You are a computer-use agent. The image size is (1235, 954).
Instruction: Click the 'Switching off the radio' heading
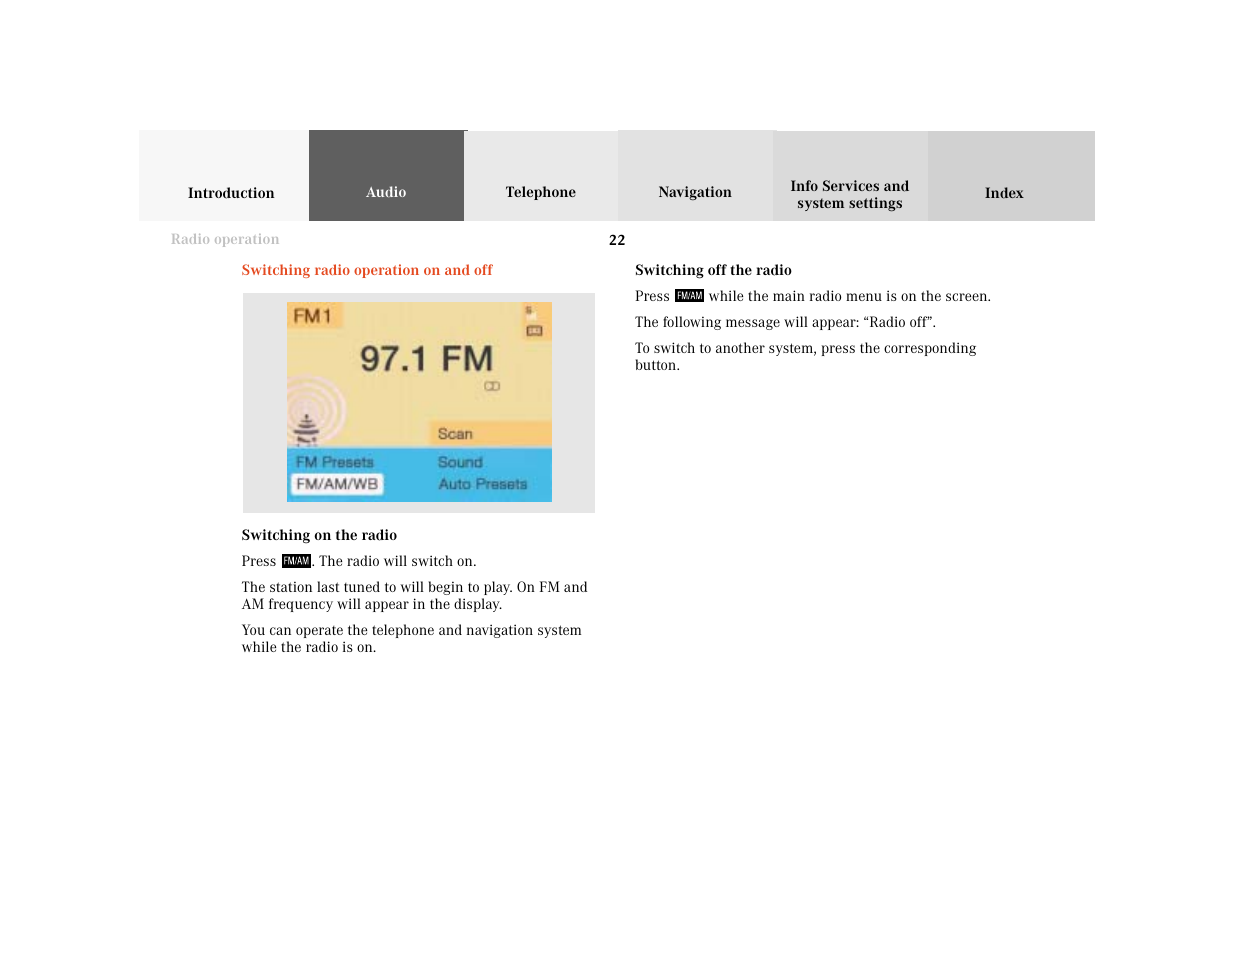(x=713, y=270)
